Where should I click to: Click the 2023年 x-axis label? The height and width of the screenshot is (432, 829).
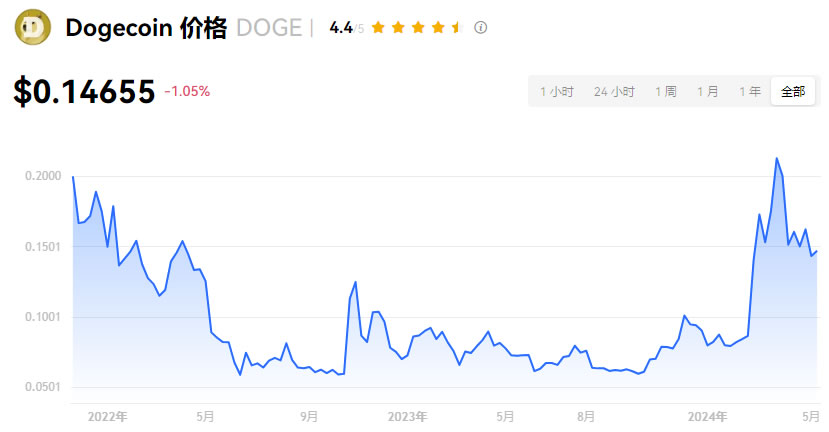coord(407,417)
